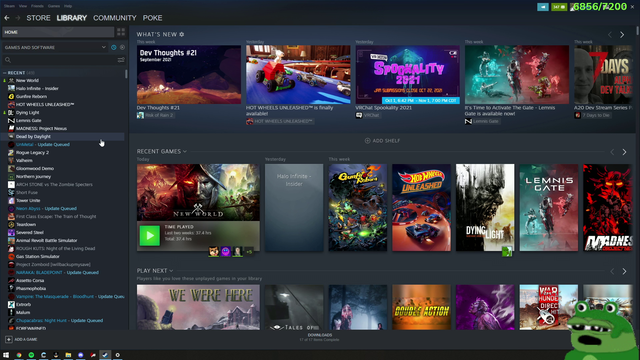
Task: Click the main content vertical scrollbar
Action: 638,31
